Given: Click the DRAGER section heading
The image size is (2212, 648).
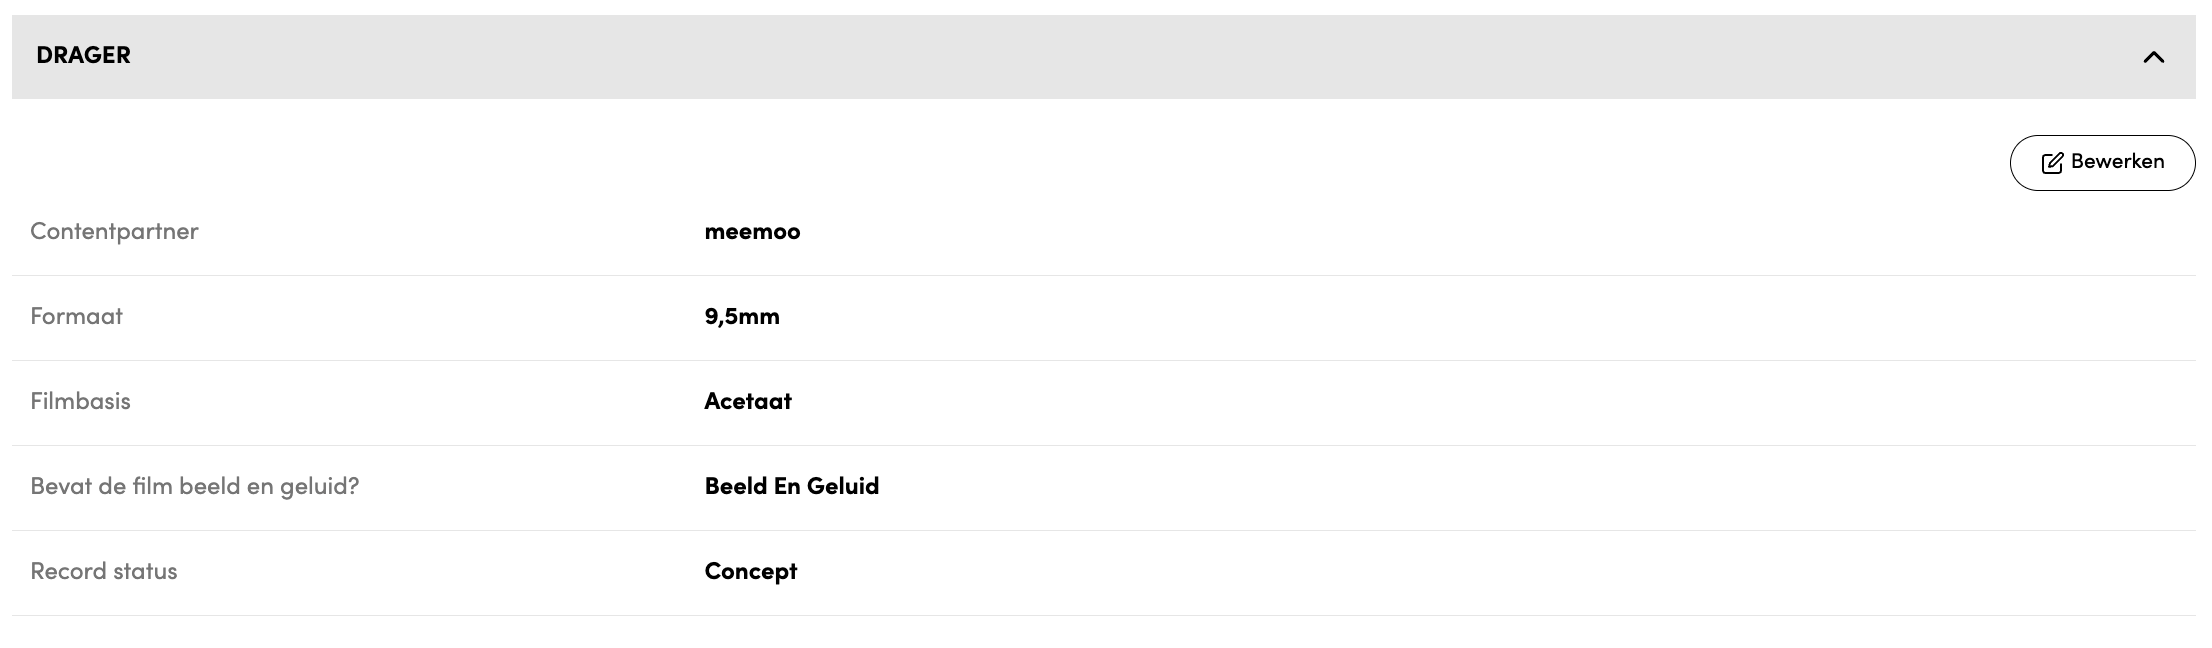Looking at the screenshot, I should [x=83, y=55].
